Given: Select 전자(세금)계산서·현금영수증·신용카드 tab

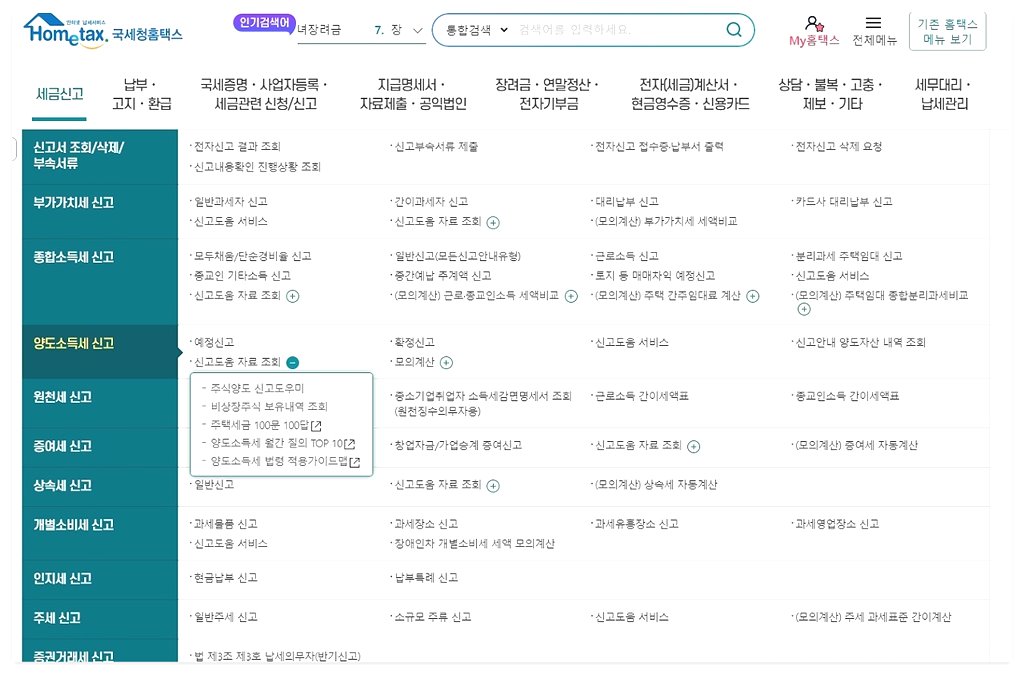Looking at the screenshot, I should [690, 94].
